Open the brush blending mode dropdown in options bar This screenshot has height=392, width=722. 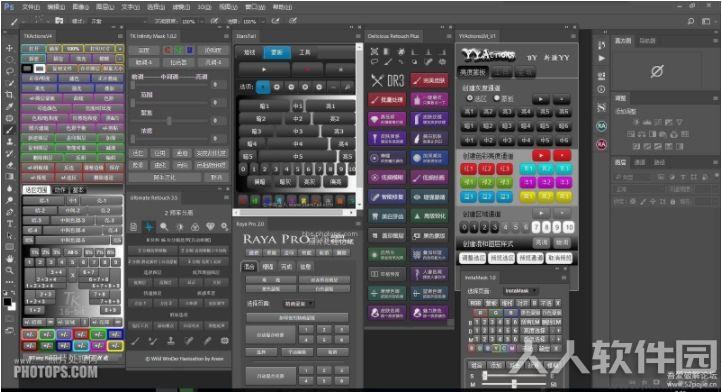coord(119,21)
